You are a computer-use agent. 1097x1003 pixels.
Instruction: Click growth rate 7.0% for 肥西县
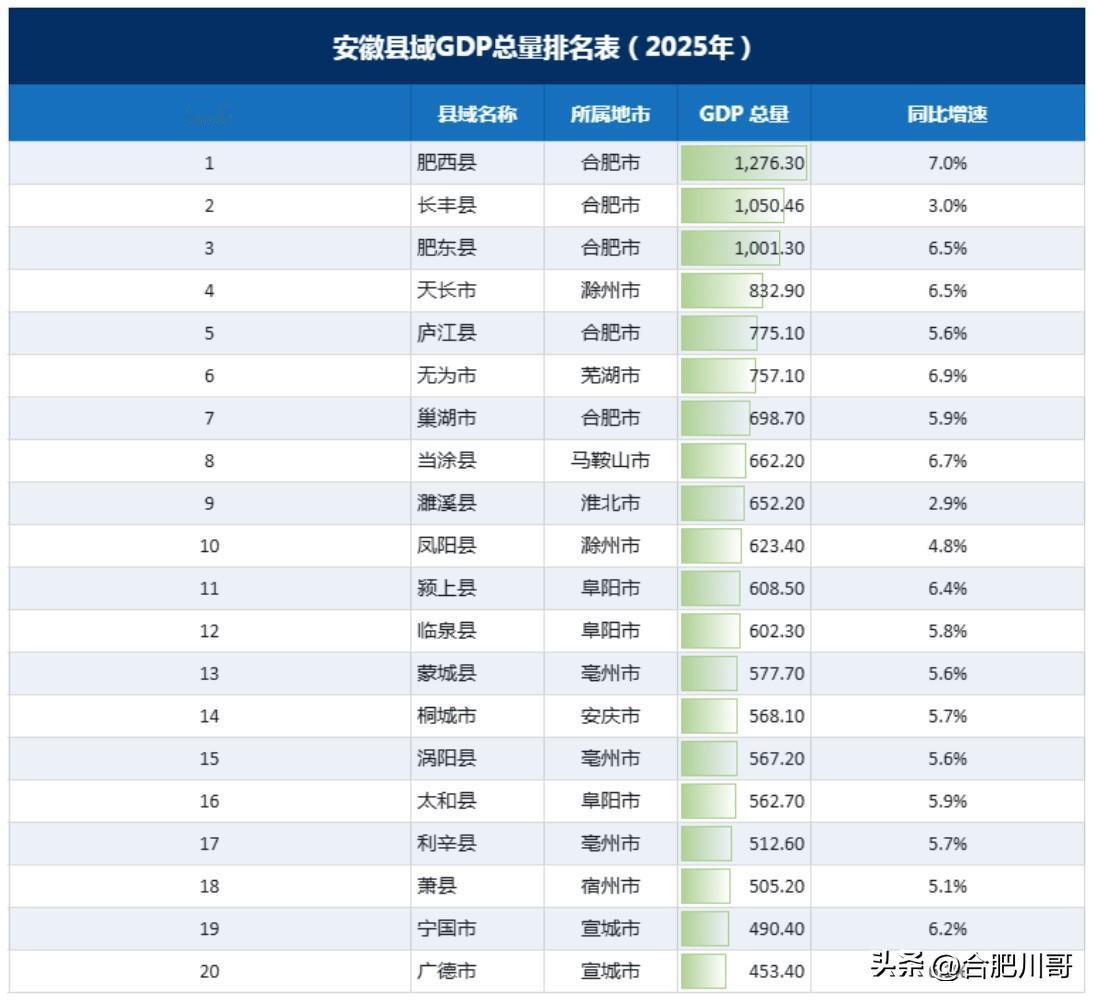[947, 163]
